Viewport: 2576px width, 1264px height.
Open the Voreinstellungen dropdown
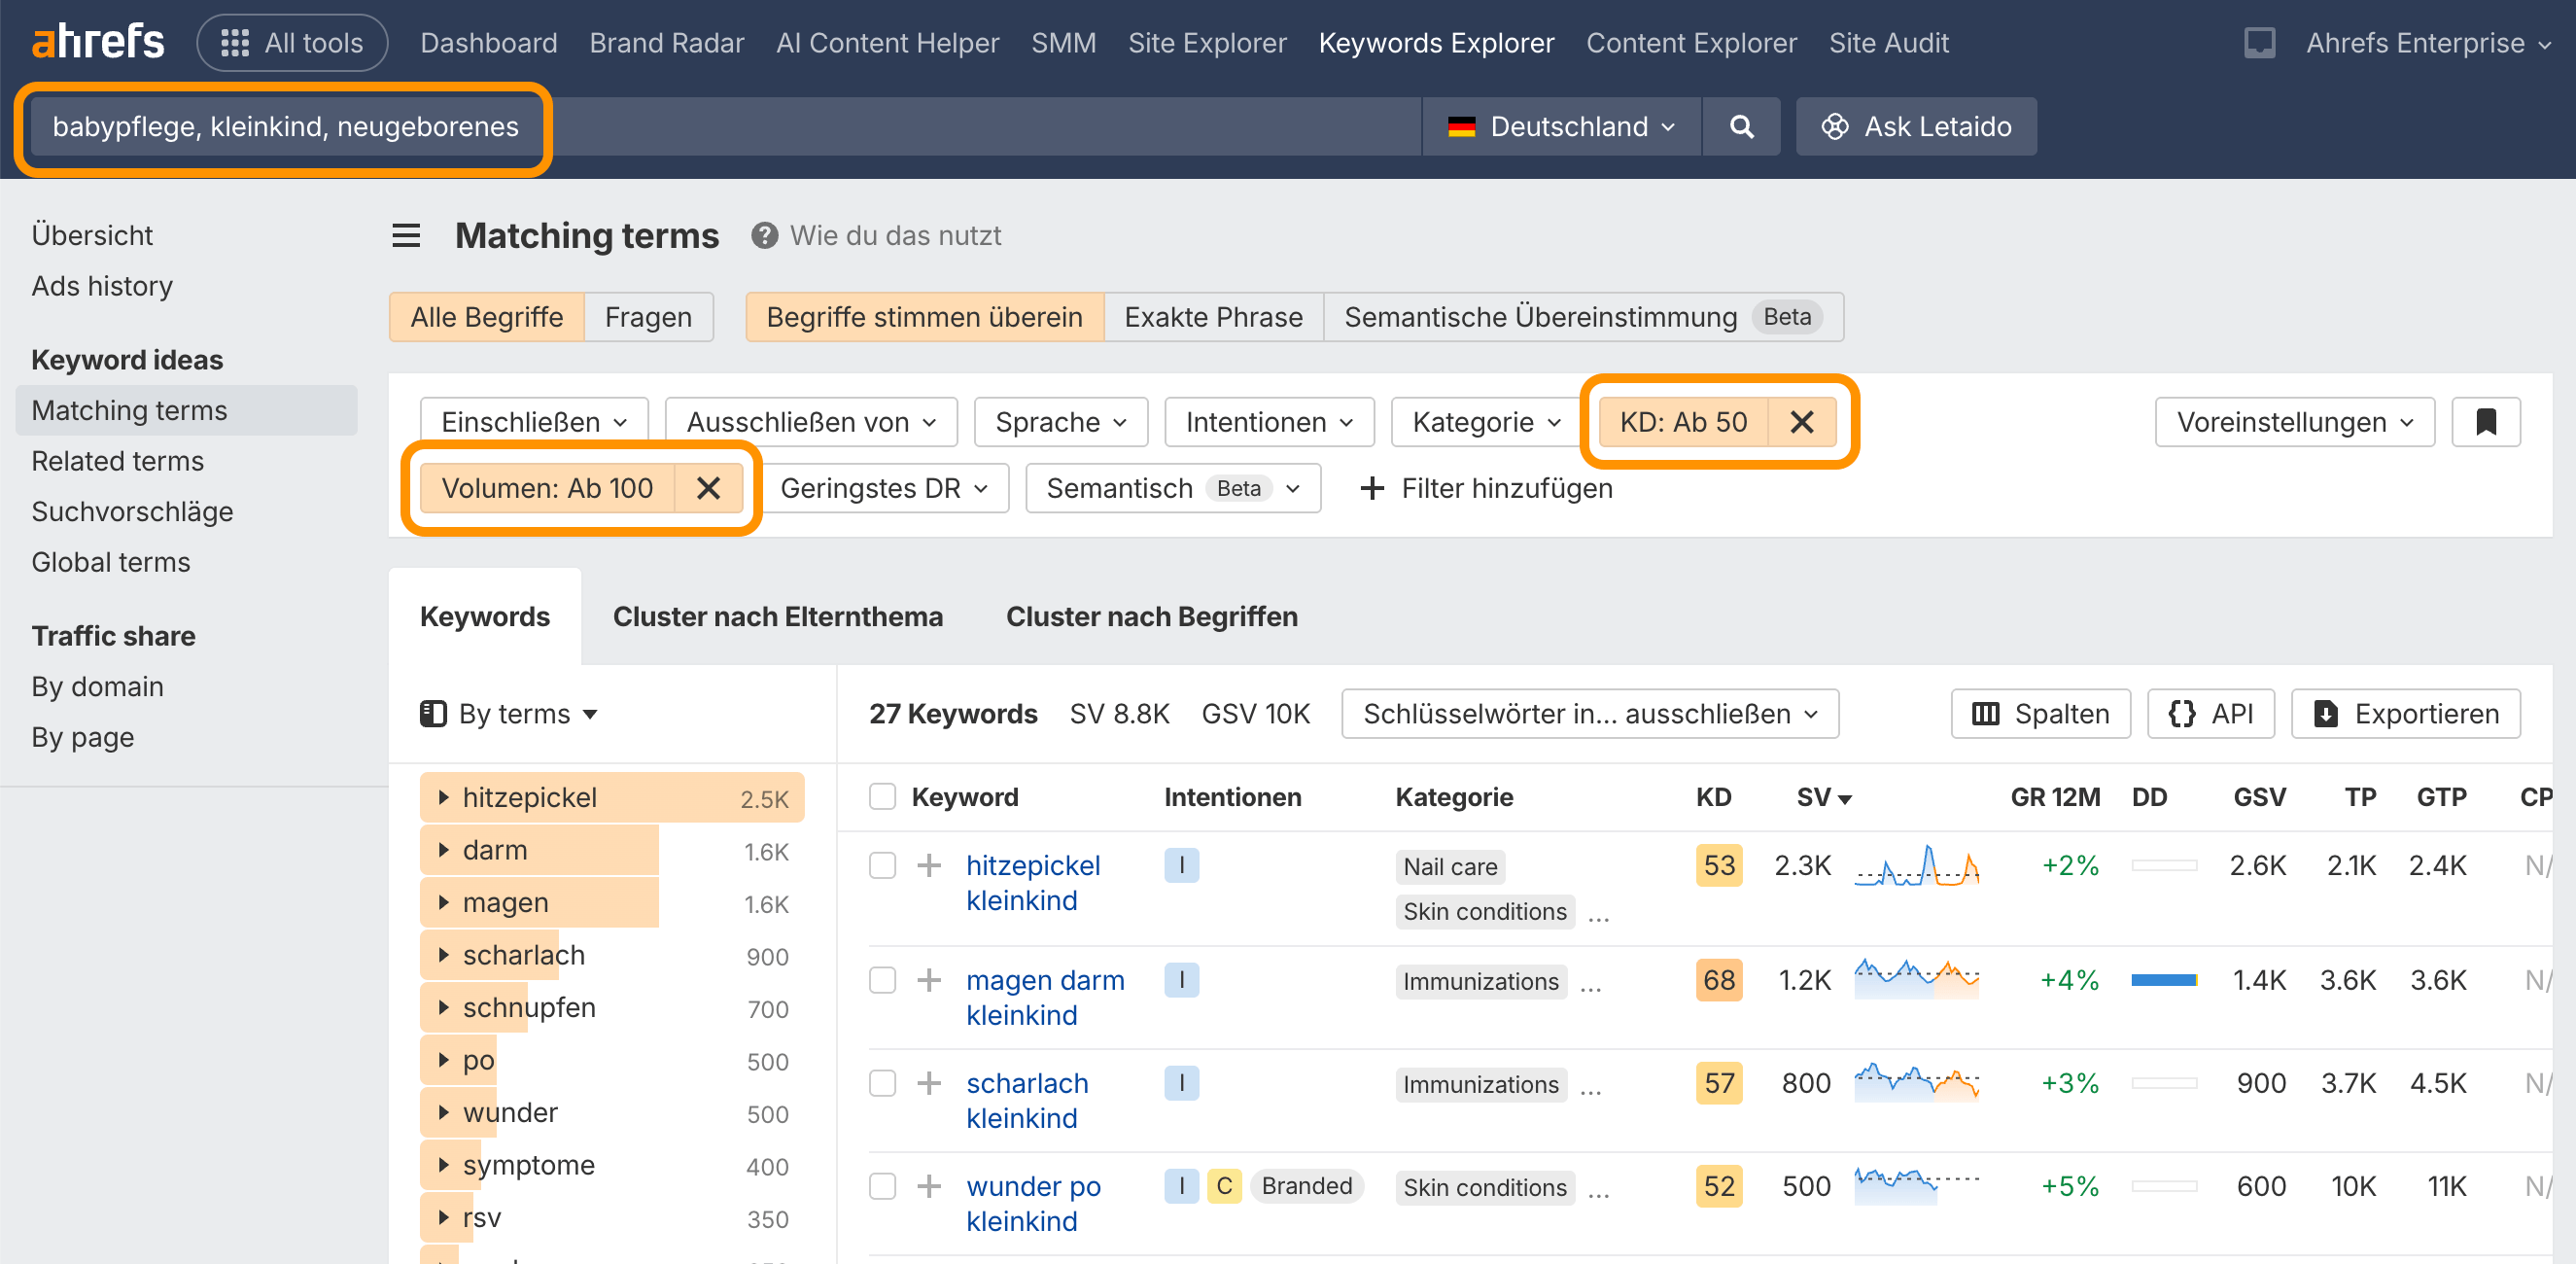[x=2295, y=422]
